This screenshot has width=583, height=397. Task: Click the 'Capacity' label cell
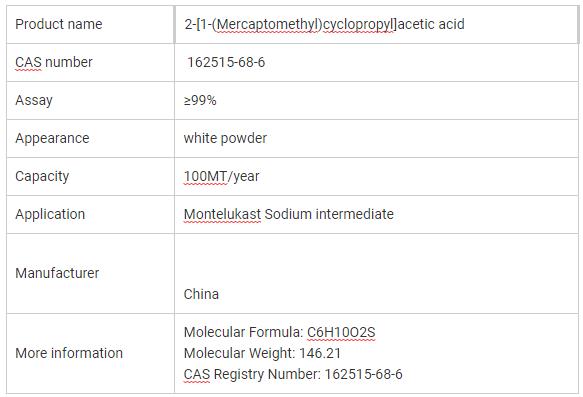pyautogui.click(x=90, y=176)
